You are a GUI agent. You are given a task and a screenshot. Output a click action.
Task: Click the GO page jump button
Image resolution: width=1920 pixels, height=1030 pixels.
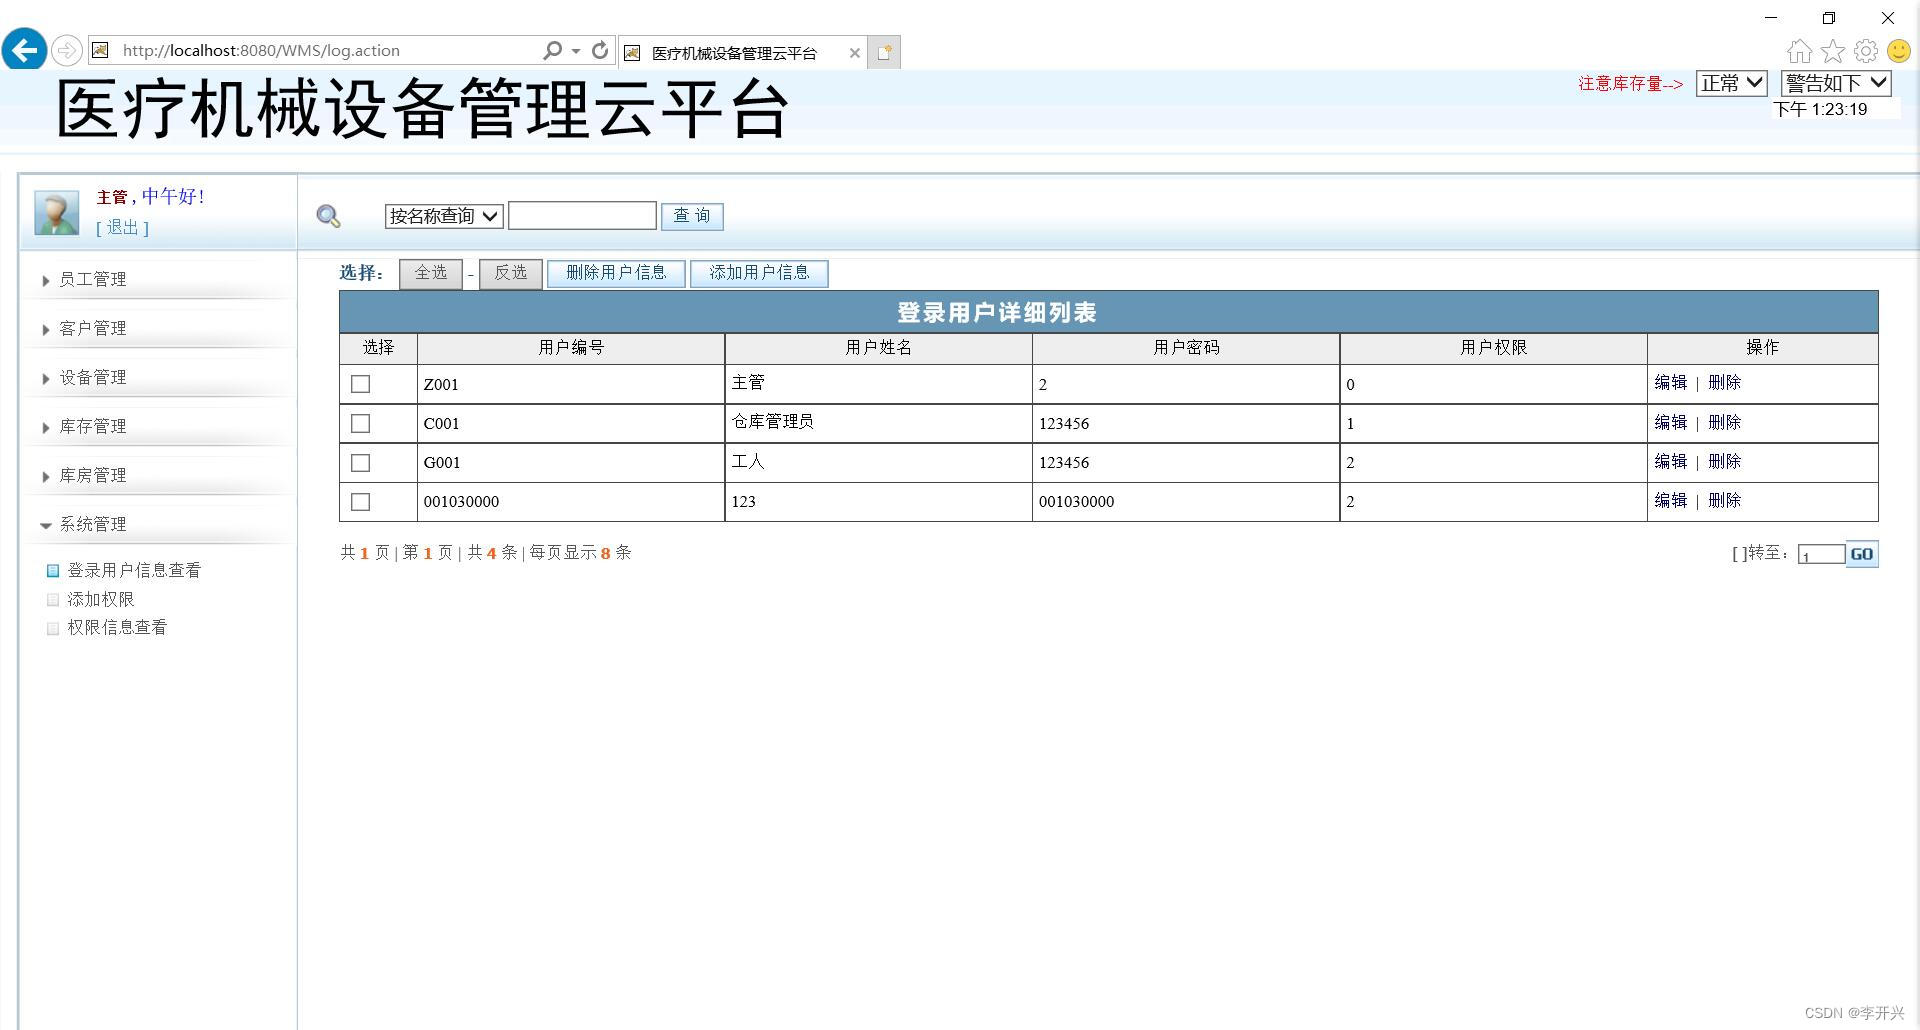pos(1862,554)
